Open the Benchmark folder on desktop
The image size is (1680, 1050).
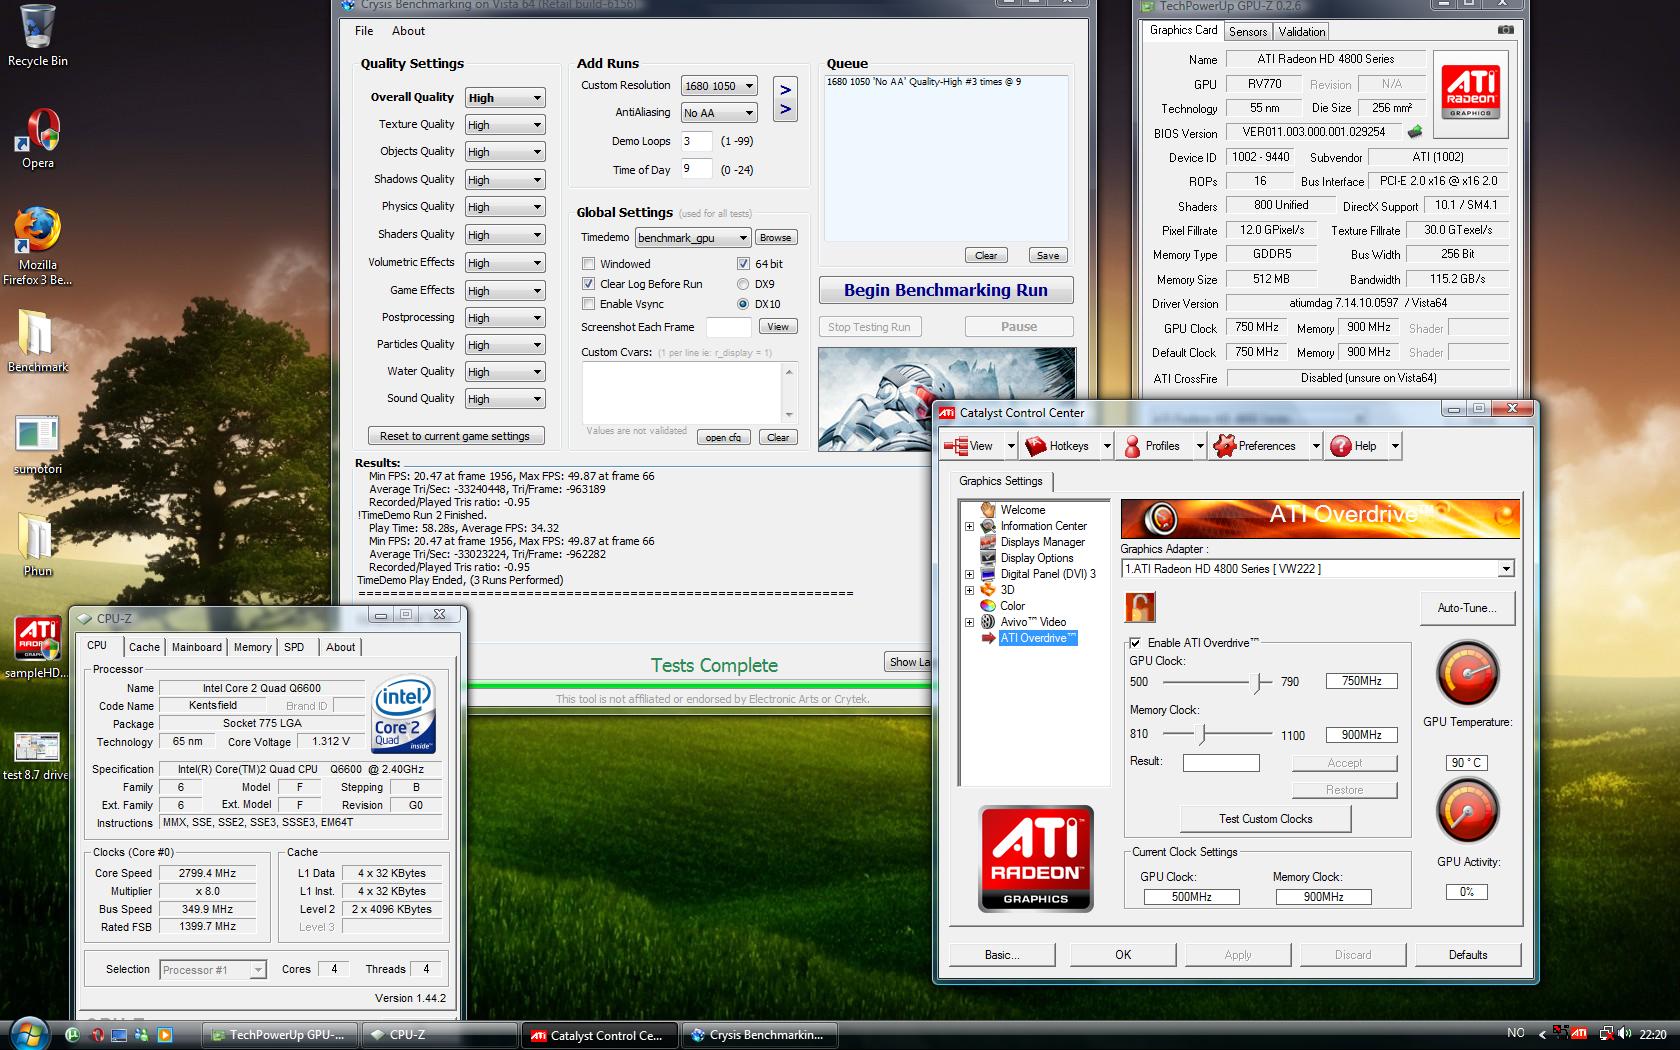pyautogui.click(x=38, y=340)
